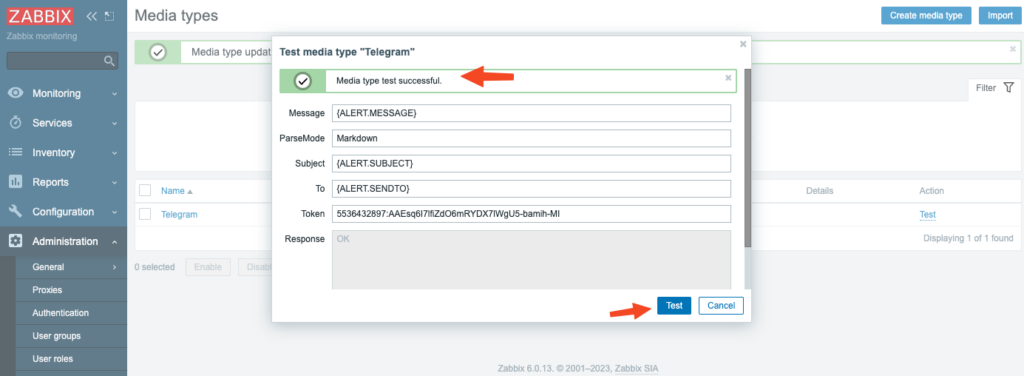Click the dialog vertical scrollbar
This screenshot has width=1024, height=376.
pyautogui.click(x=747, y=157)
